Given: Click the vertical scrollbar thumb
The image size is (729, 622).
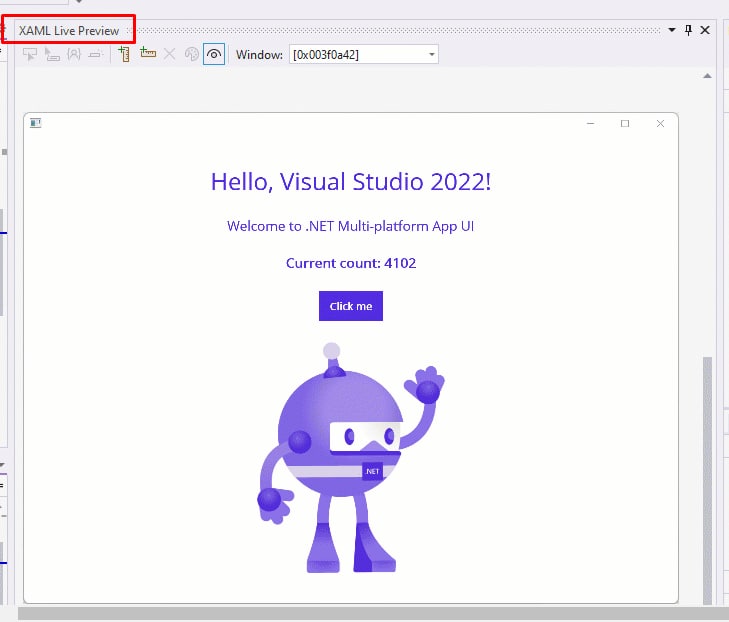Looking at the screenshot, I should tap(708, 480).
